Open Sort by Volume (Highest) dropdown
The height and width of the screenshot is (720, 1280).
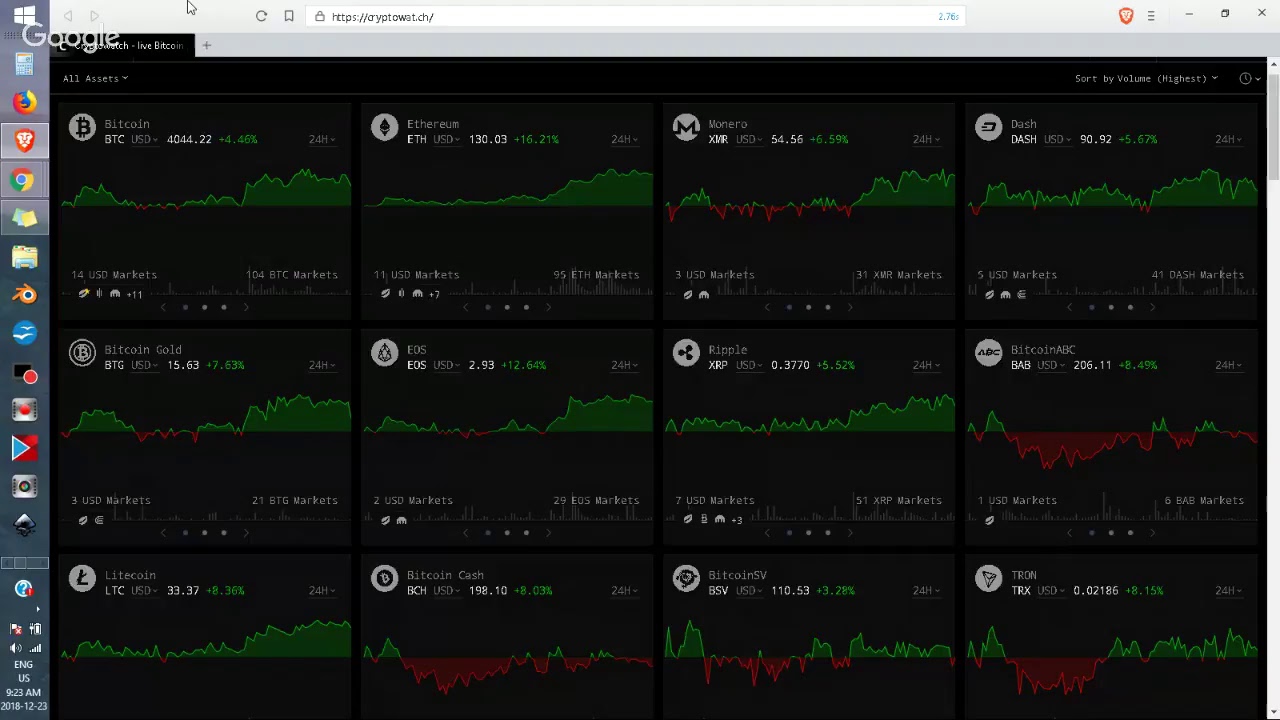click(1146, 78)
